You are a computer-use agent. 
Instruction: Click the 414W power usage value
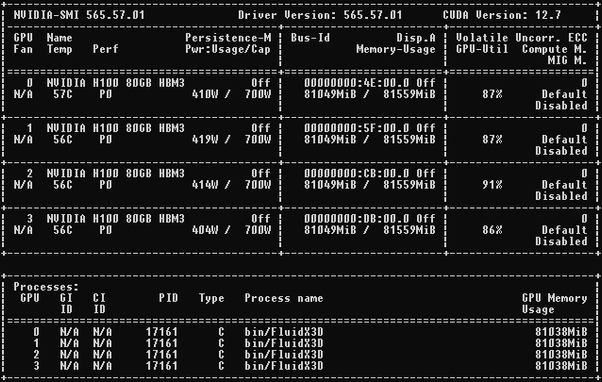(205, 185)
